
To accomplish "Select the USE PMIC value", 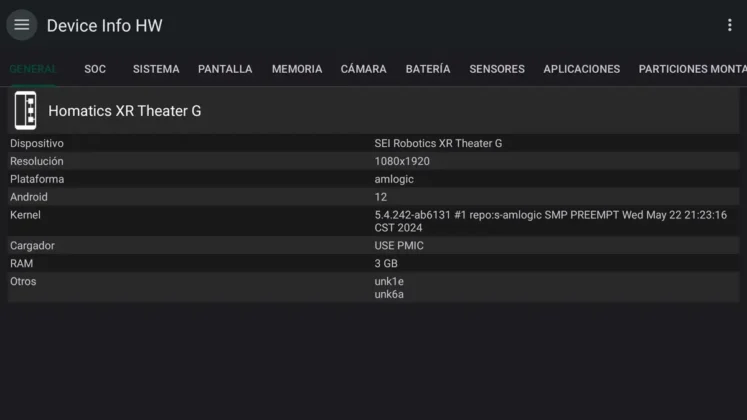I will point(399,246).
